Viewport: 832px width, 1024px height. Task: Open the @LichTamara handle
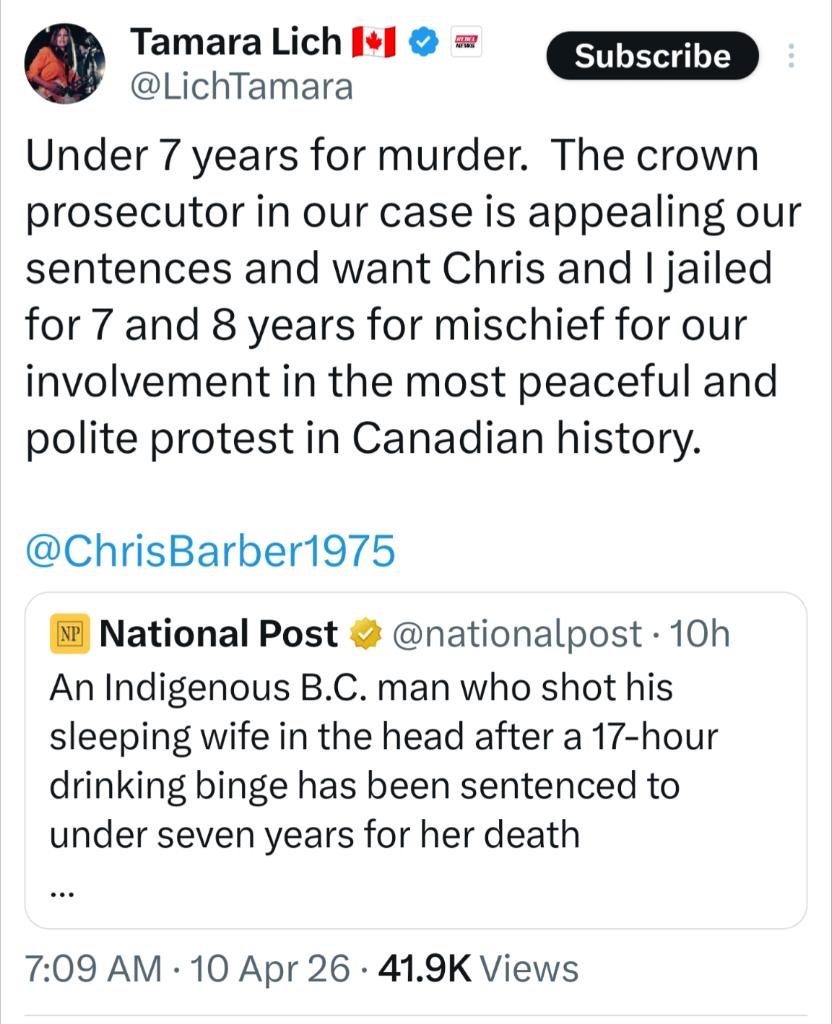click(242, 88)
